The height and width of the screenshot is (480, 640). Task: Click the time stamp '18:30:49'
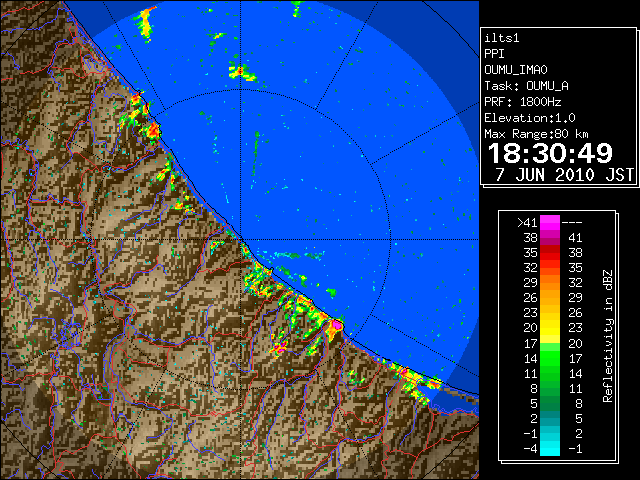tap(550, 153)
